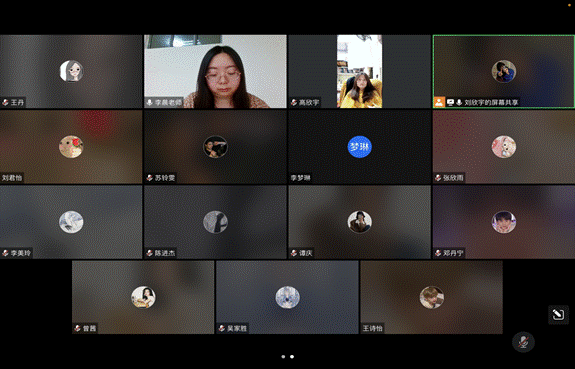Click 王诗怡's round avatar

[432, 297]
